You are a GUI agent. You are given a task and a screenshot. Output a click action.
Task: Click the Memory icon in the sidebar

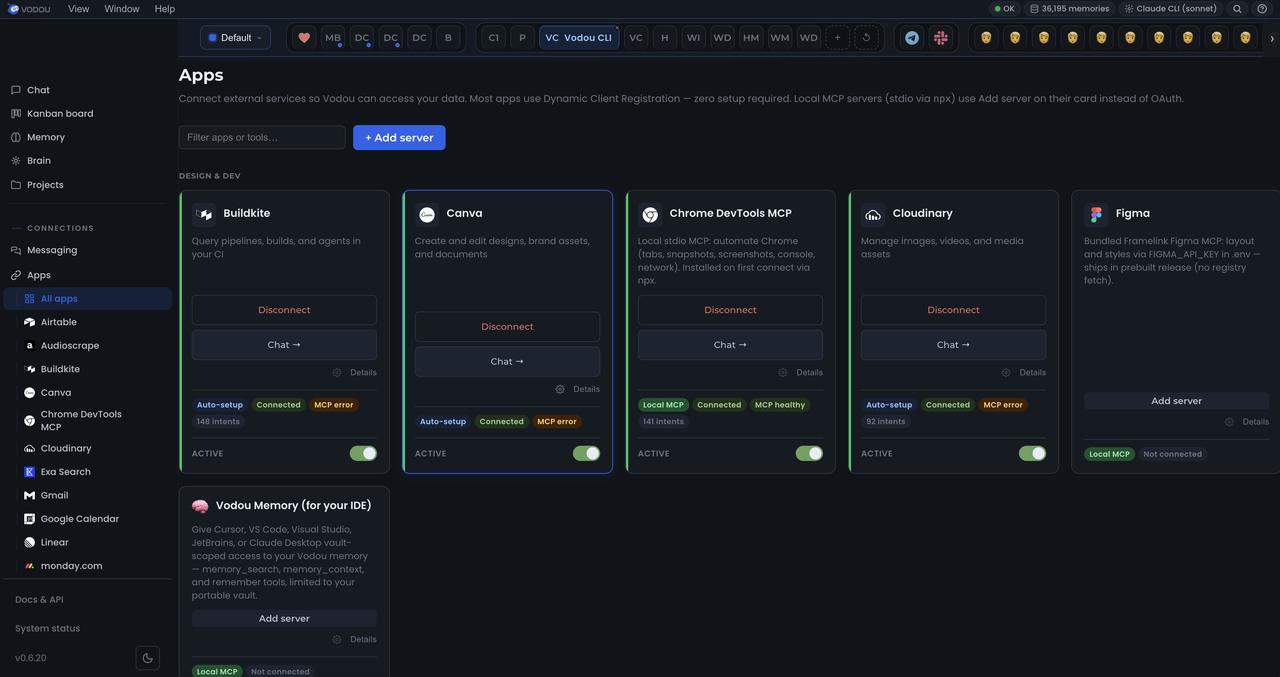15,137
